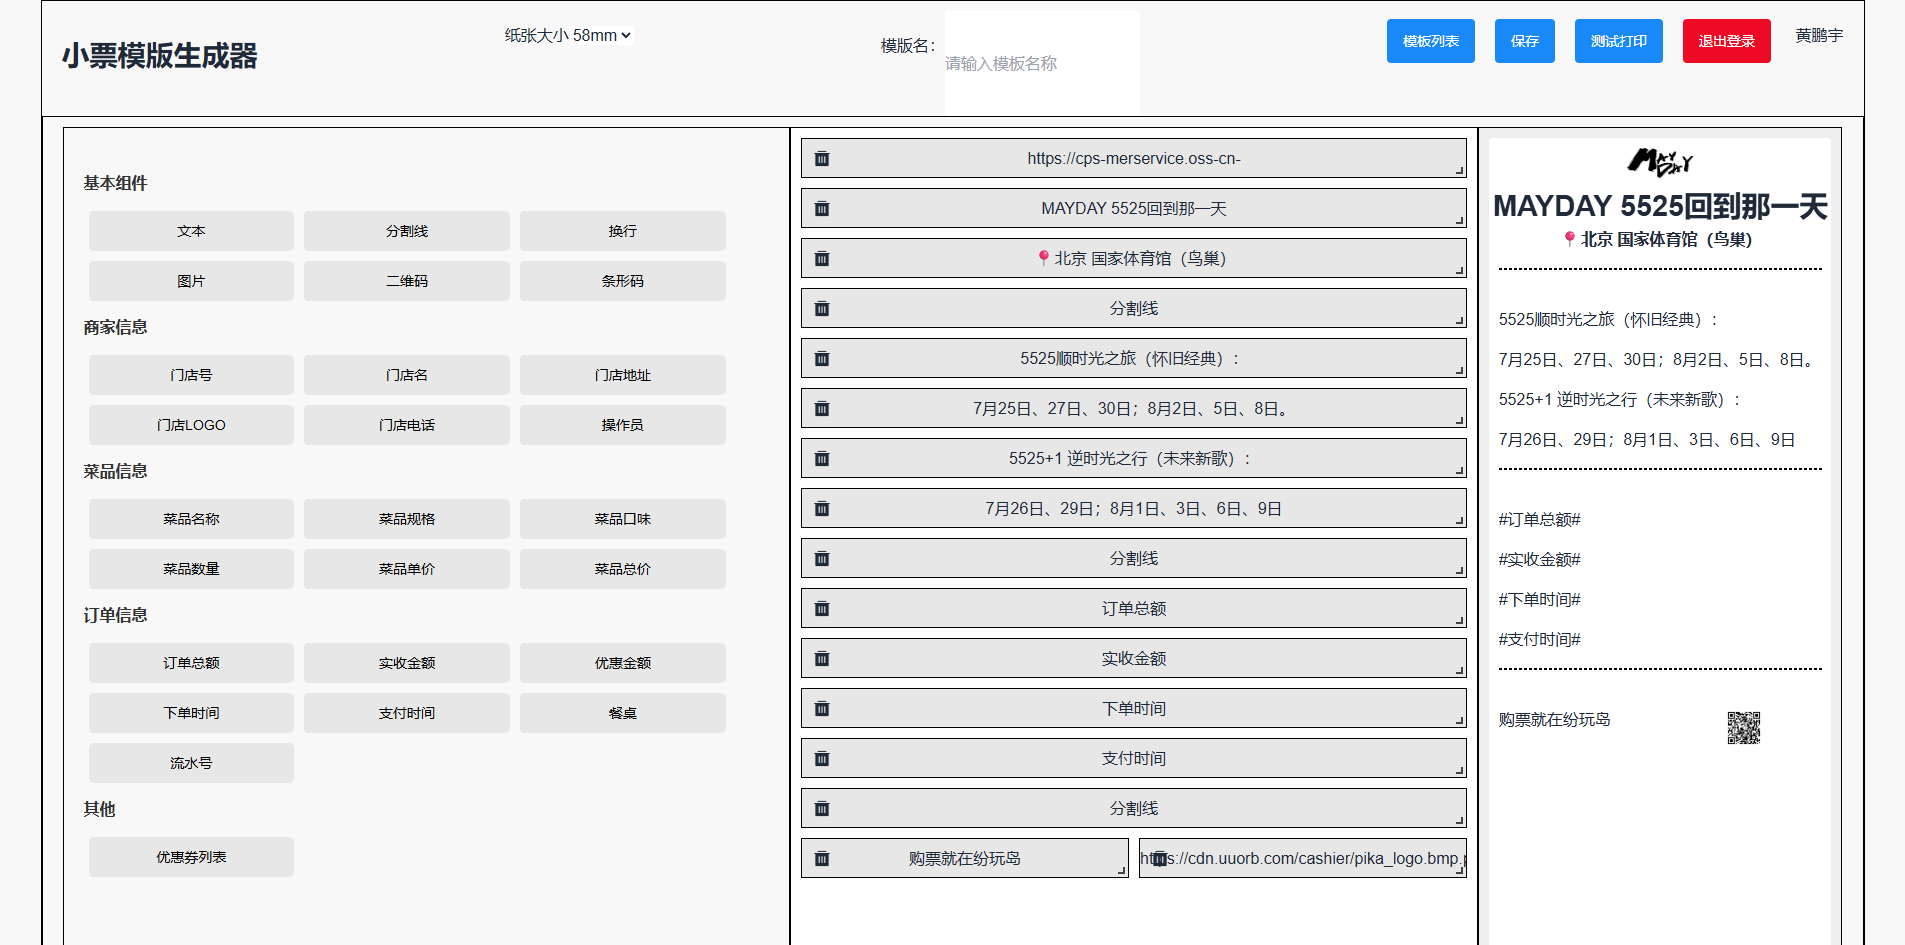Add a 条形码 barcode component

(x=623, y=281)
